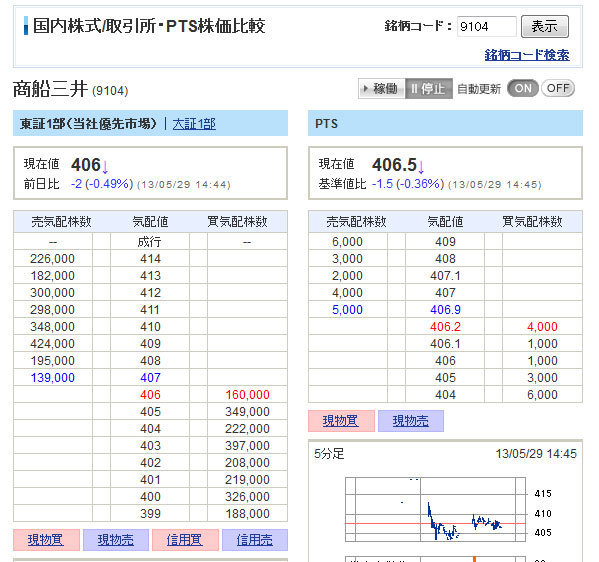The image size is (599, 562).
Task: Click the PTS section header
Action: (x=445, y=123)
